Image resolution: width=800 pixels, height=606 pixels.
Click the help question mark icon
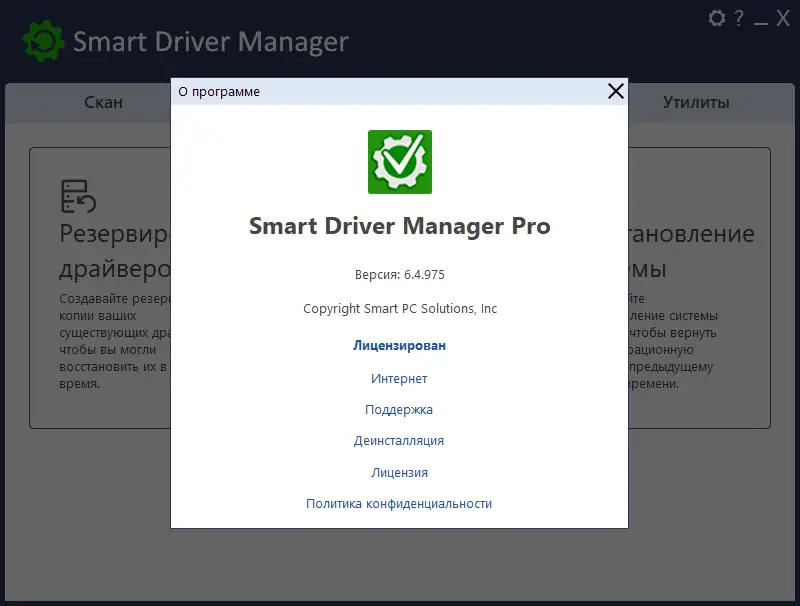(740, 17)
